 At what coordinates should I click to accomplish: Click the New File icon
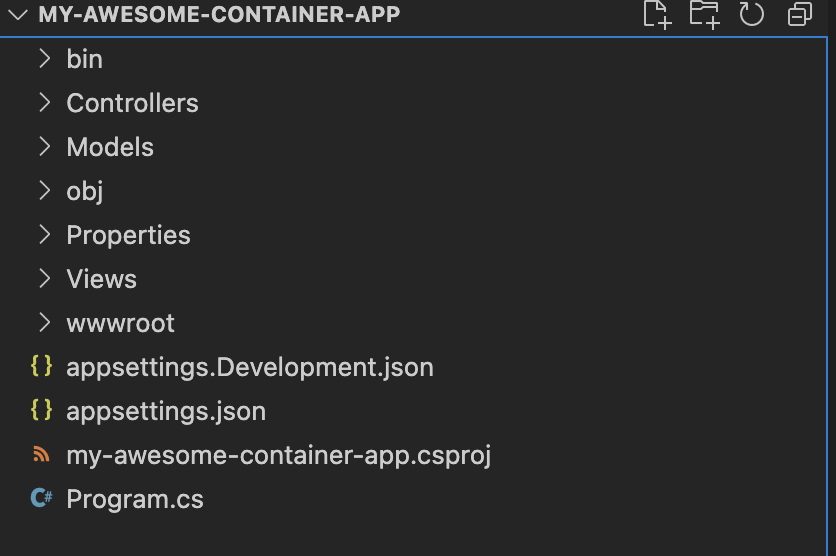[x=657, y=14]
